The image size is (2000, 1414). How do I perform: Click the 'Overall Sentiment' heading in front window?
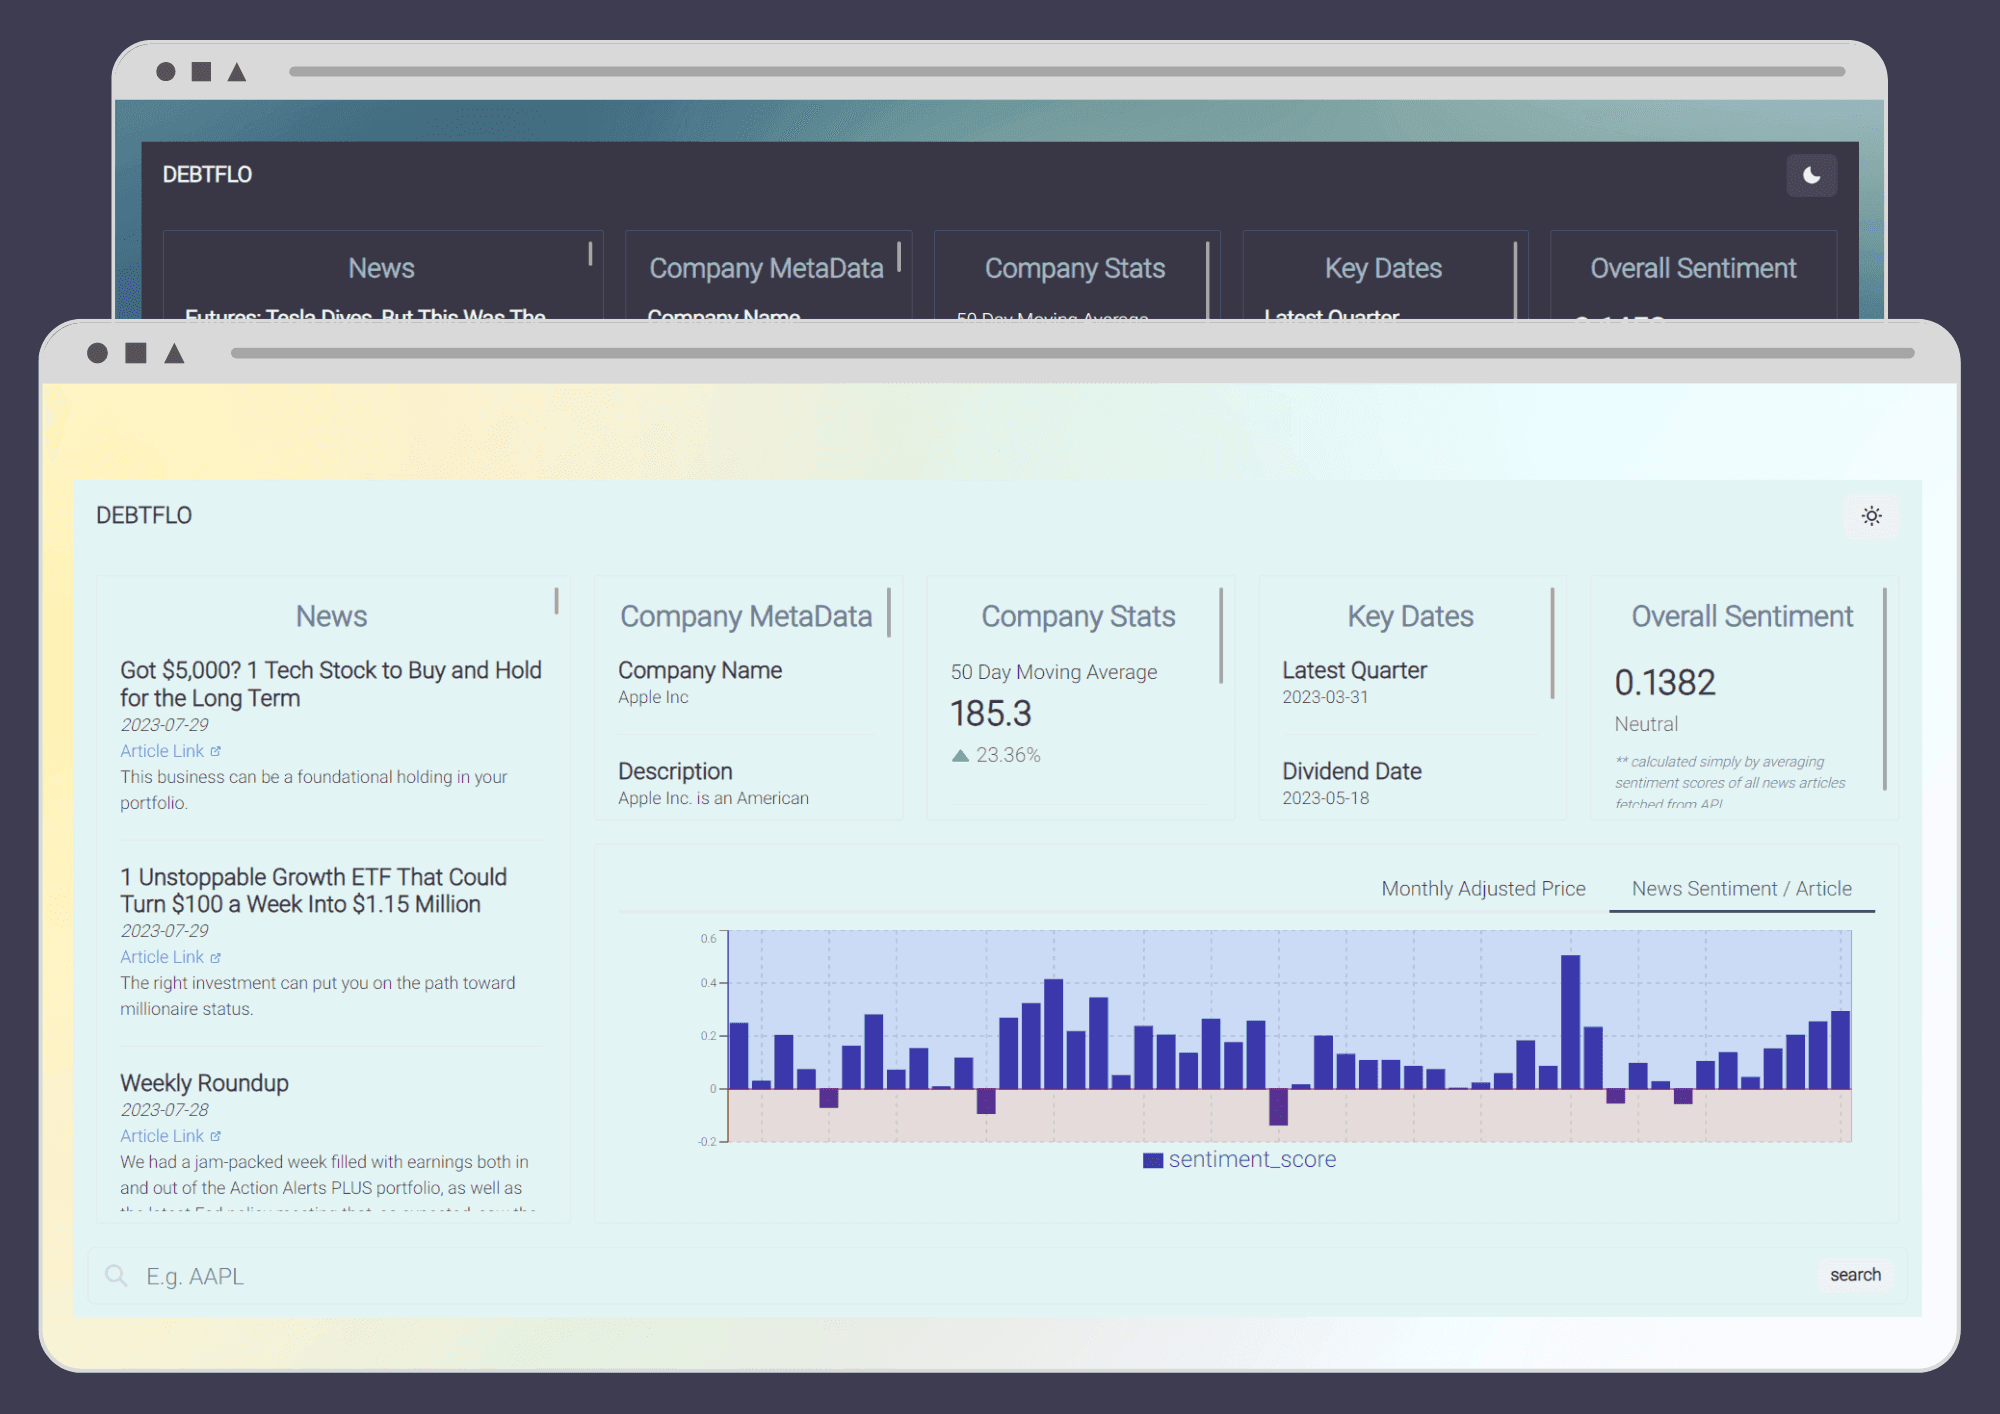1742,616
